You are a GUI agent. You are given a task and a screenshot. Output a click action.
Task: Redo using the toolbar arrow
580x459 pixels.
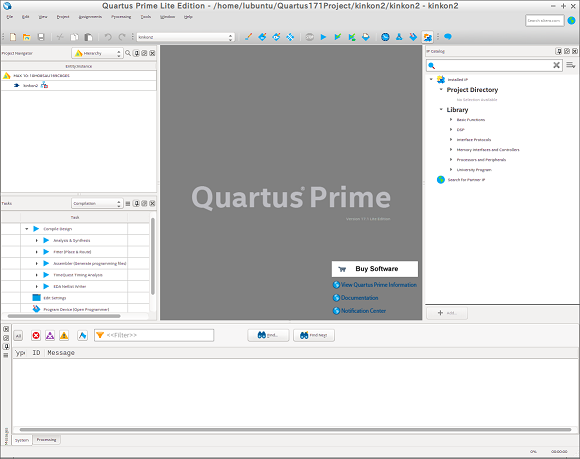pos(122,37)
